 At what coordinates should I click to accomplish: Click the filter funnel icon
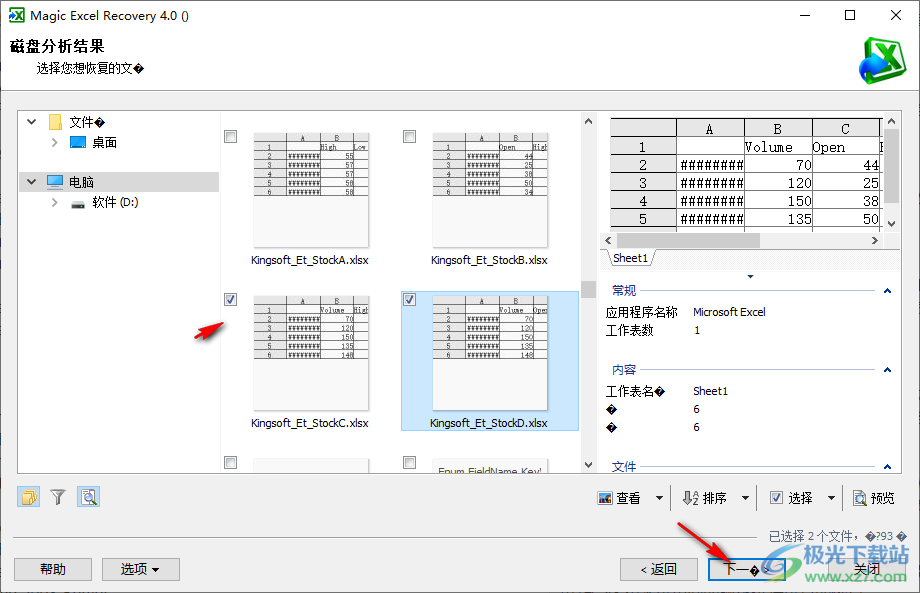pos(57,496)
